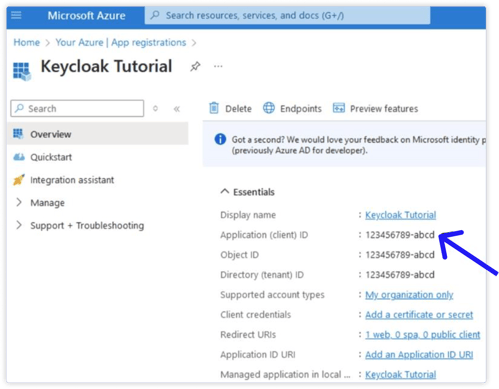Viewport: 499px width, 389px height.
Task: Click the Delete toolbar button
Action: coord(230,108)
